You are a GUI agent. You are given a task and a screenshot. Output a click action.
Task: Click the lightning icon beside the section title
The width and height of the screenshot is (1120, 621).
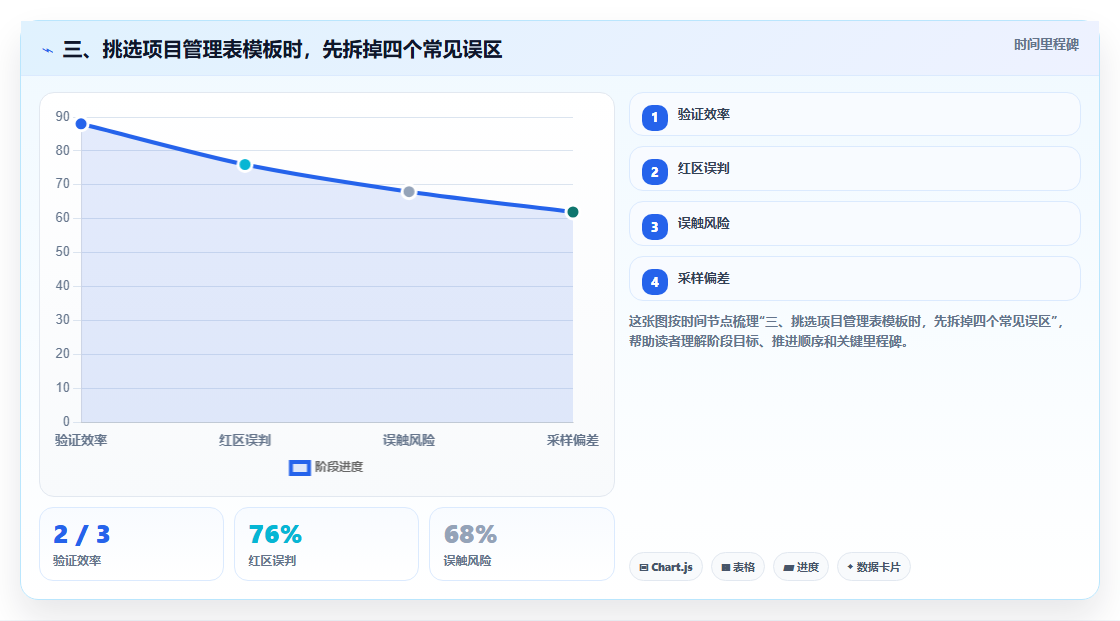48,50
